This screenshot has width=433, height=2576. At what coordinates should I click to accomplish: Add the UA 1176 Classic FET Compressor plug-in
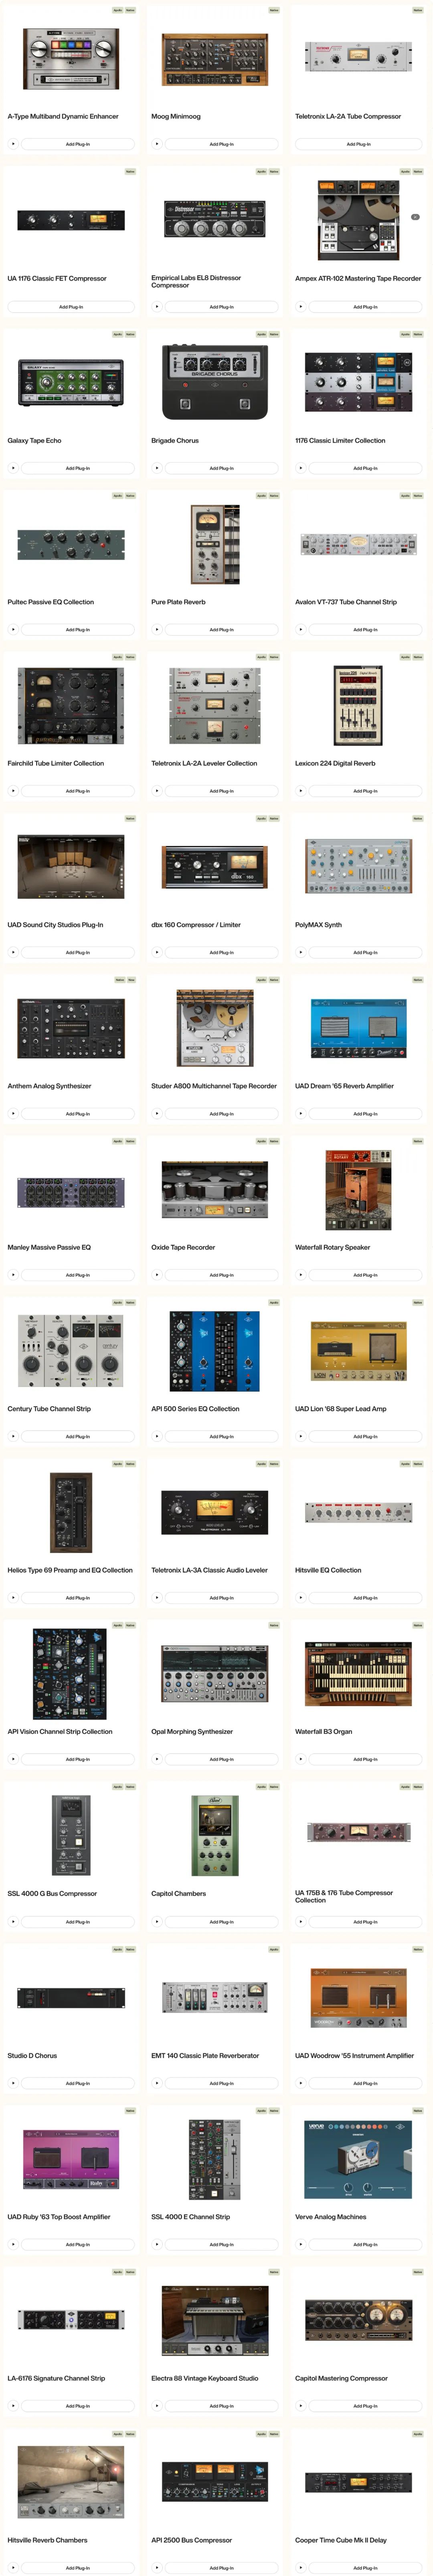tap(71, 307)
